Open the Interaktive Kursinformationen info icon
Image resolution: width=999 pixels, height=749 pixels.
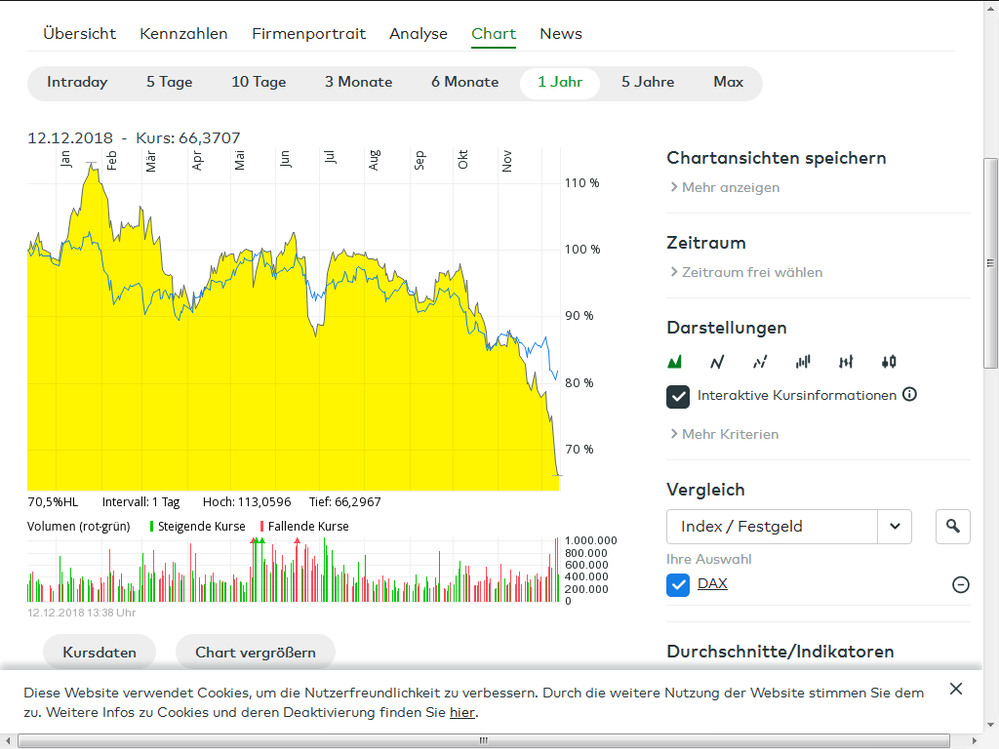pyautogui.click(x=909, y=394)
